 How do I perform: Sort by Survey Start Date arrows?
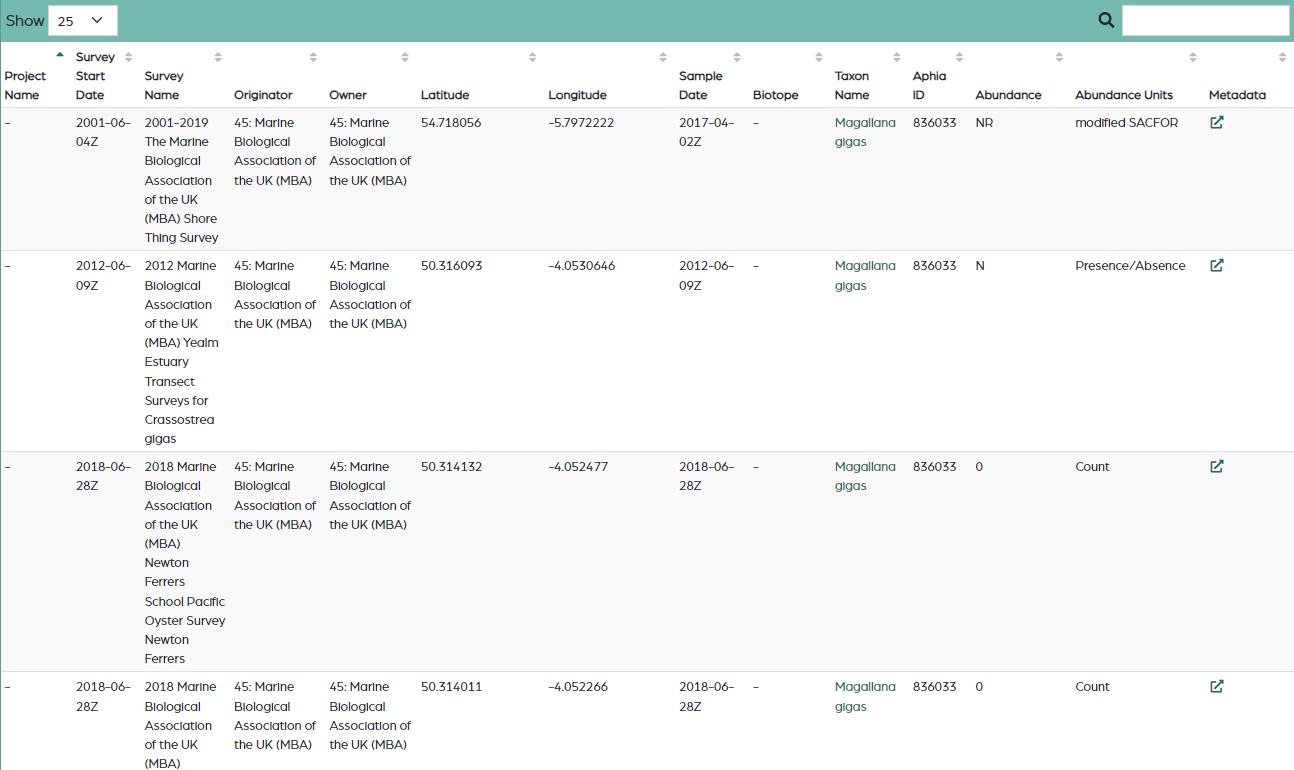point(128,57)
